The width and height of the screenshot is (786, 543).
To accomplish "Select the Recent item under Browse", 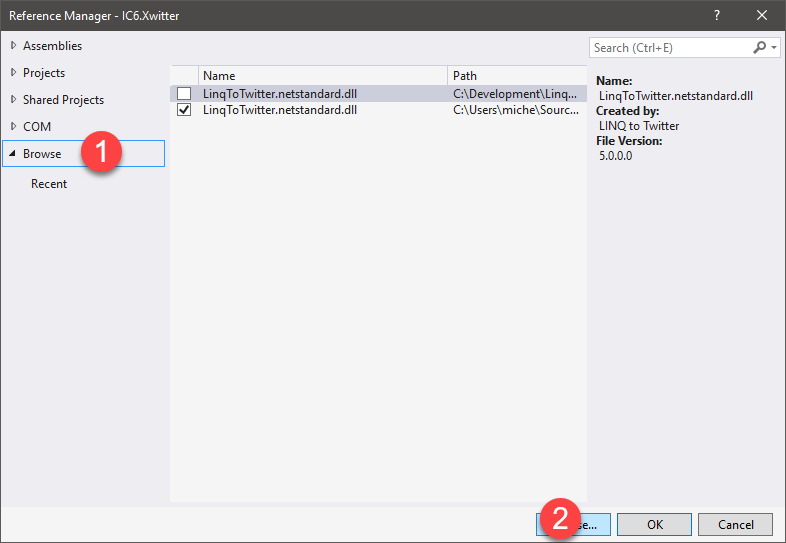I will pyautogui.click(x=49, y=184).
